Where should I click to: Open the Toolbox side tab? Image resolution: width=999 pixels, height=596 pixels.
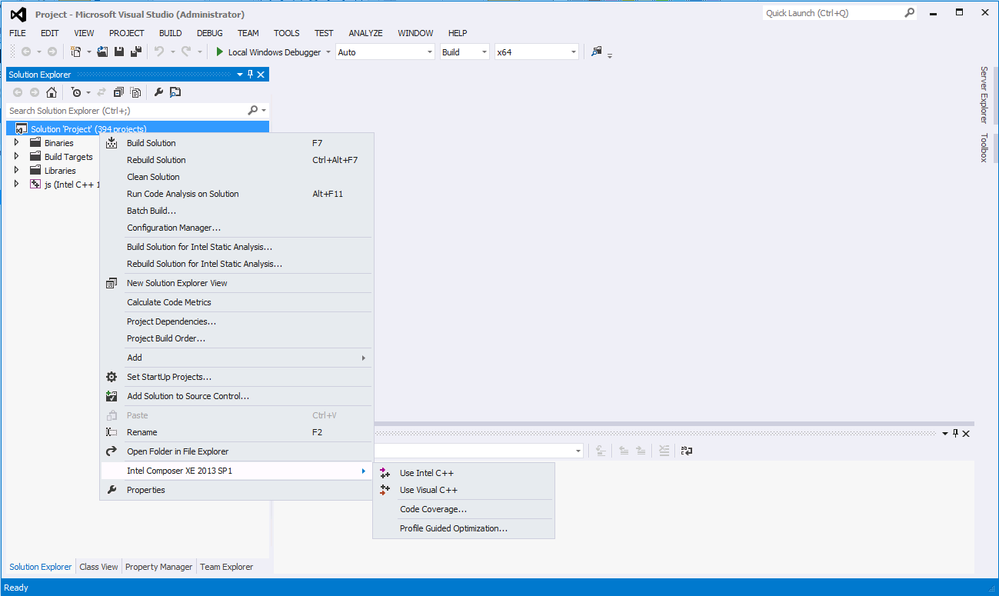[984, 147]
